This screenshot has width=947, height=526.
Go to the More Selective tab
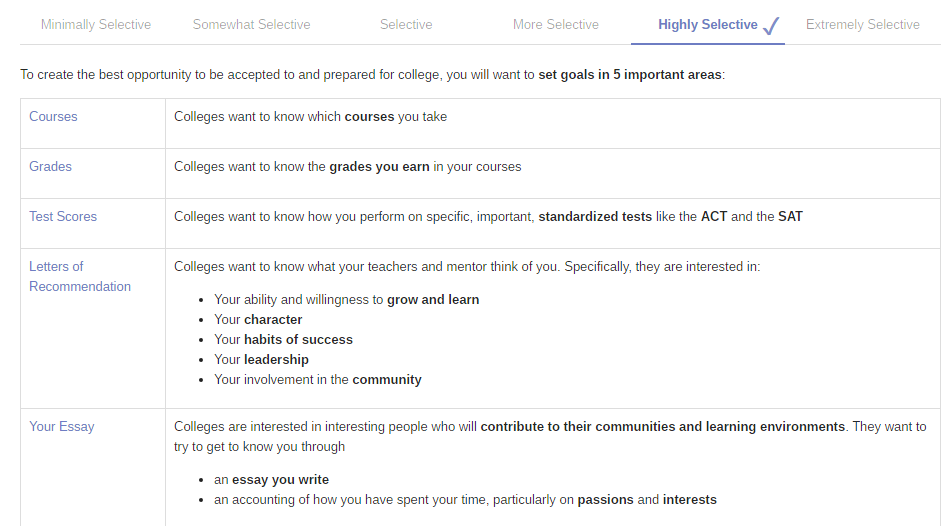click(x=556, y=25)
